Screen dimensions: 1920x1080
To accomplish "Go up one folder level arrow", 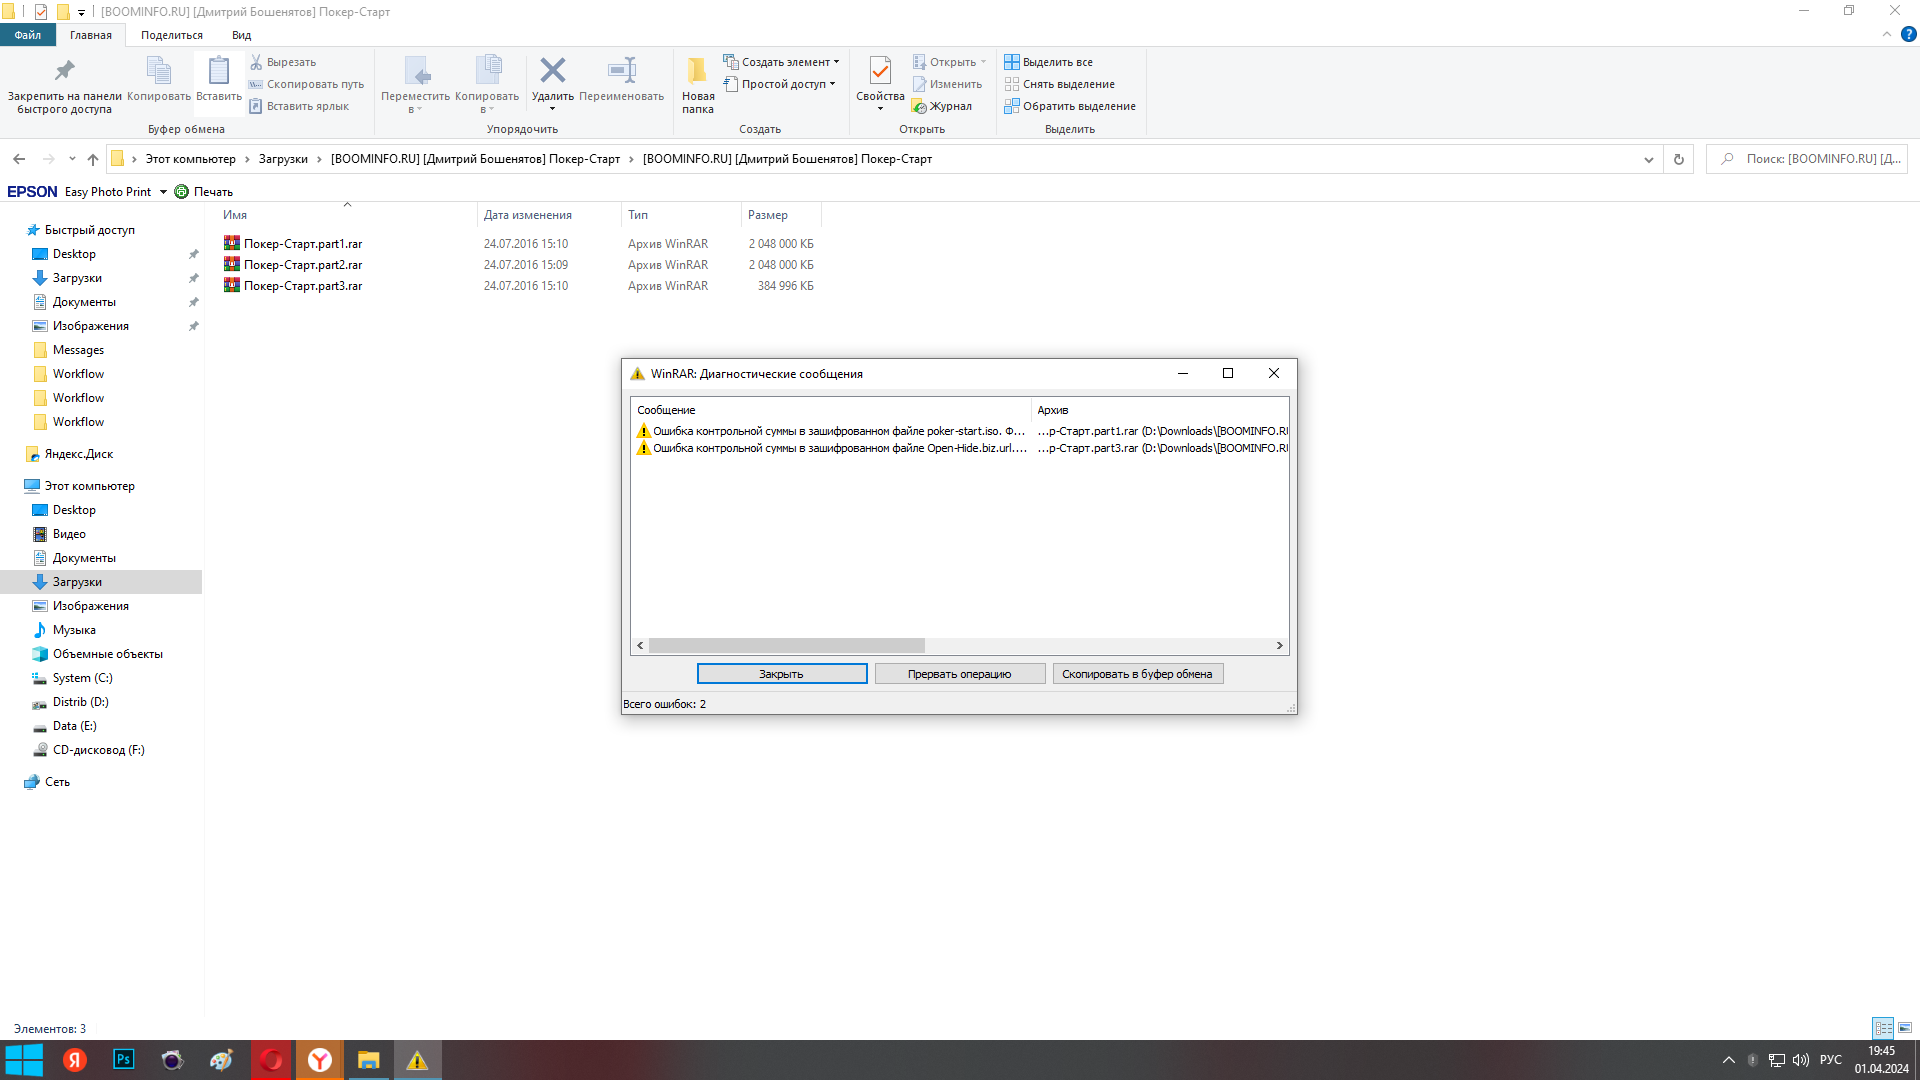I will (93, 159).
